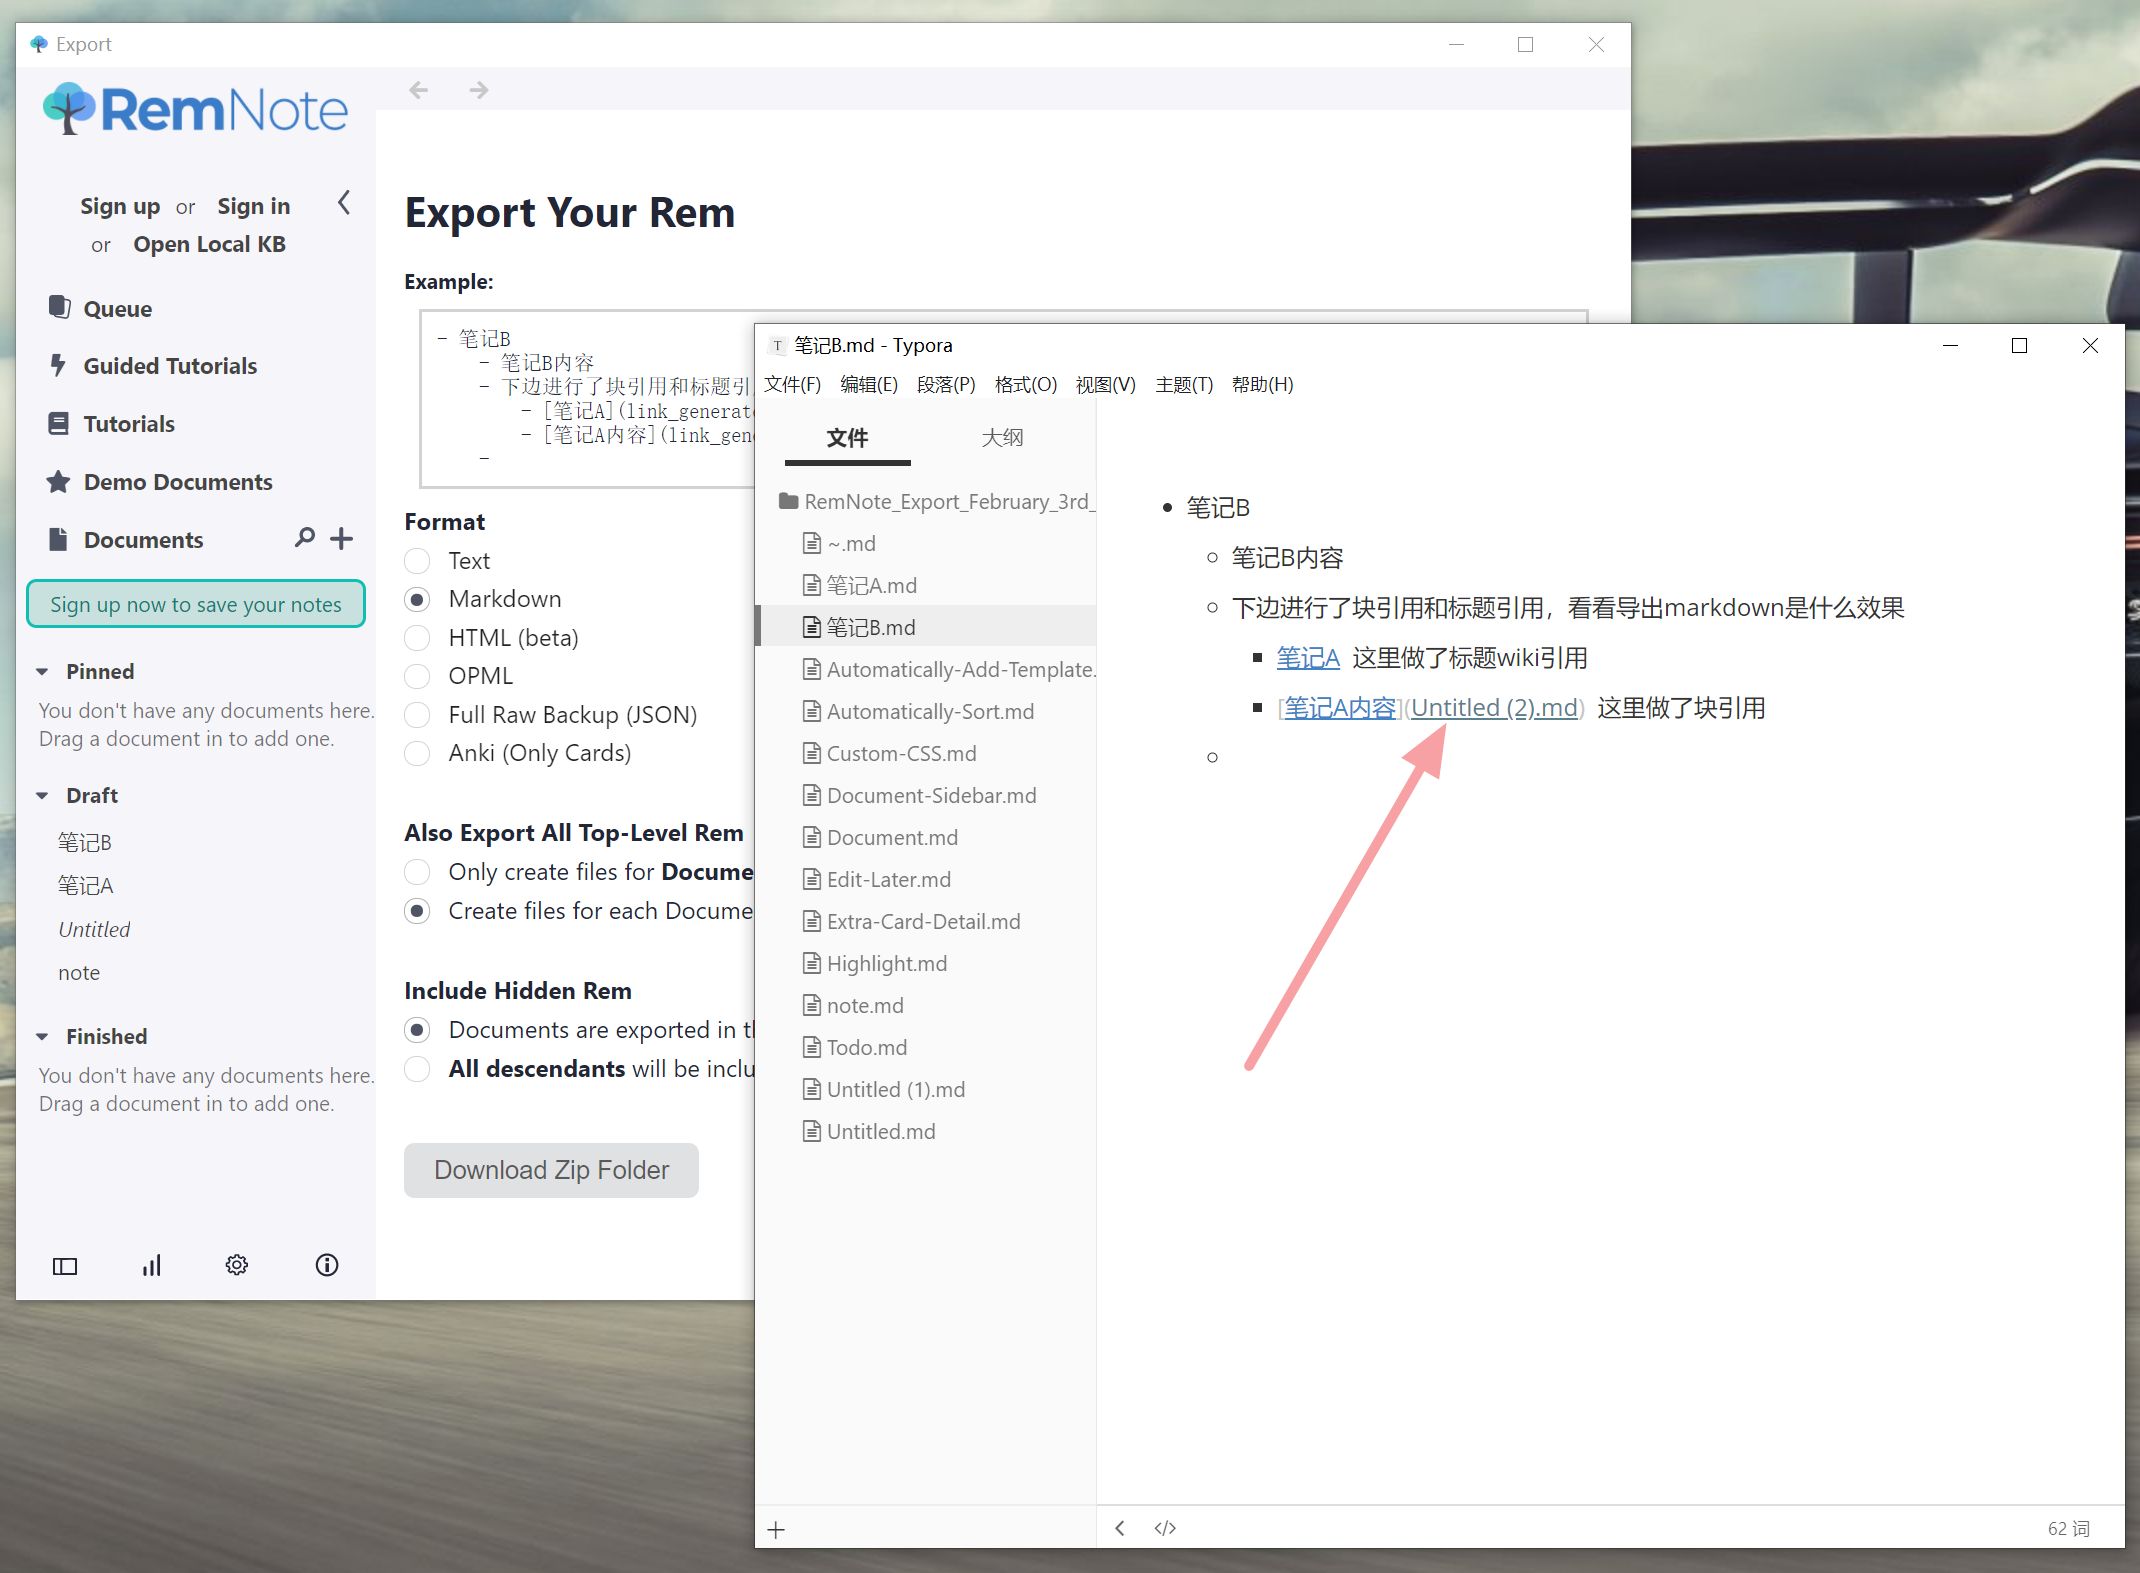Click the info circle icon

coord(326,1265)
